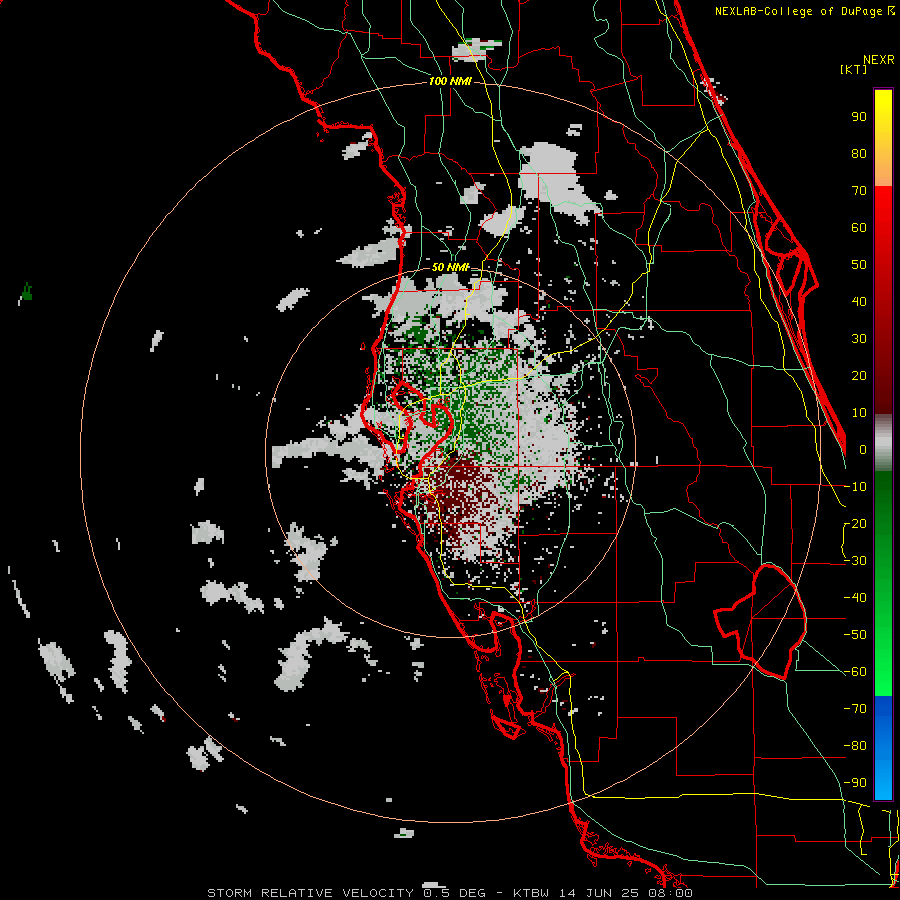Click the -80 scale label

[x=855, y=746]
